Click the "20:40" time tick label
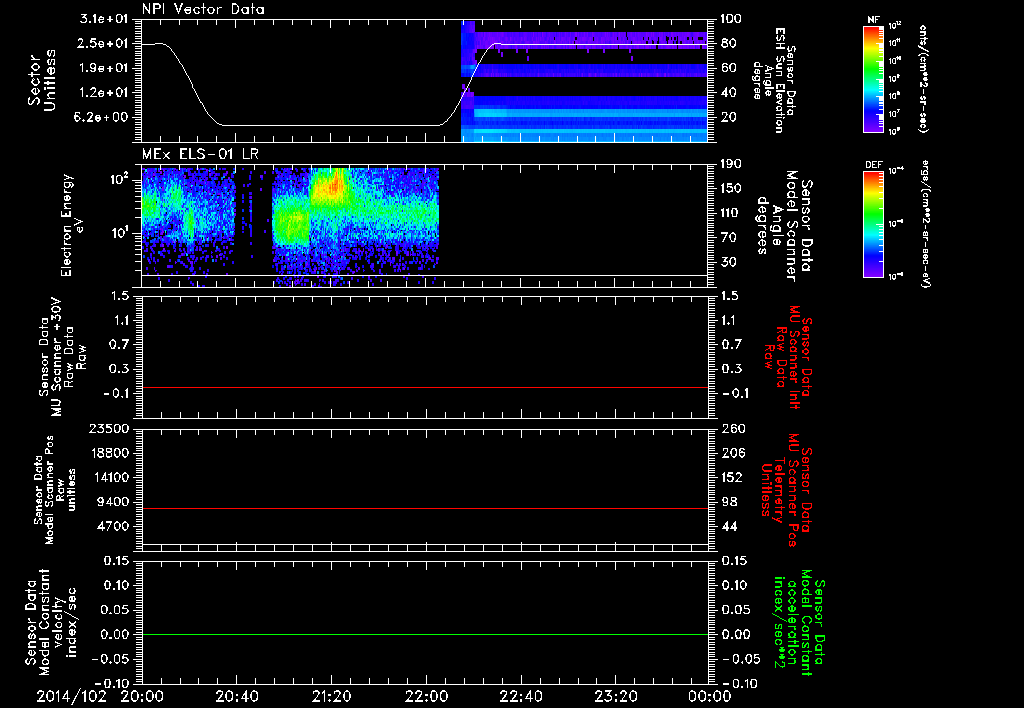1024x708 pixels. tap(236, 696)
